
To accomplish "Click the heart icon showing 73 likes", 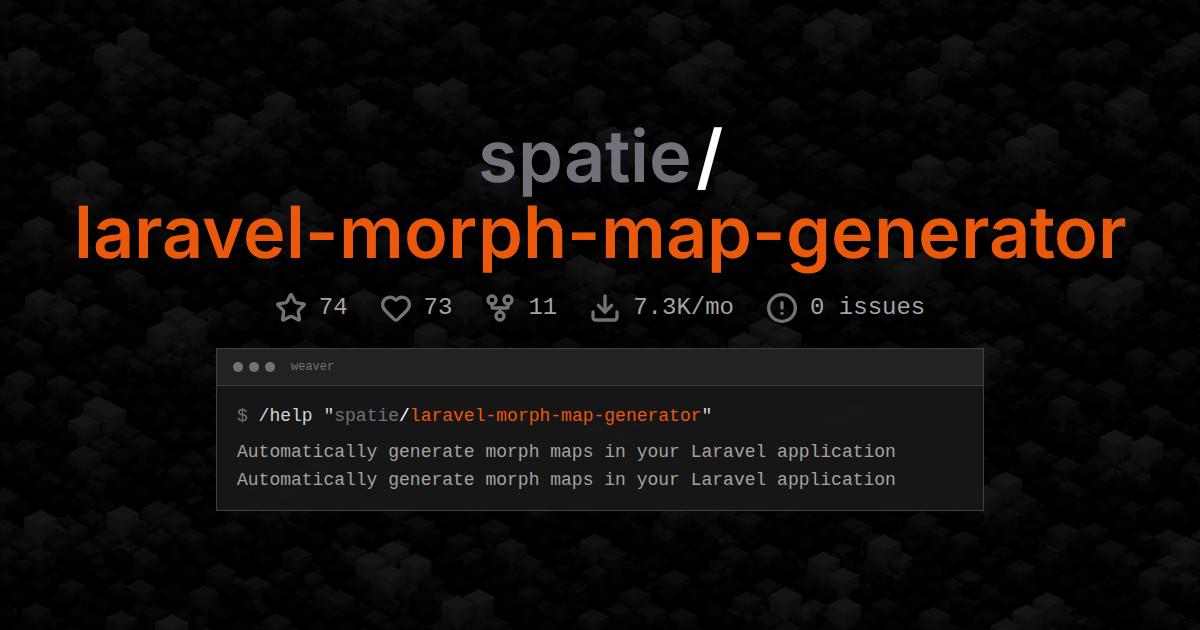I will click(397, 307).
